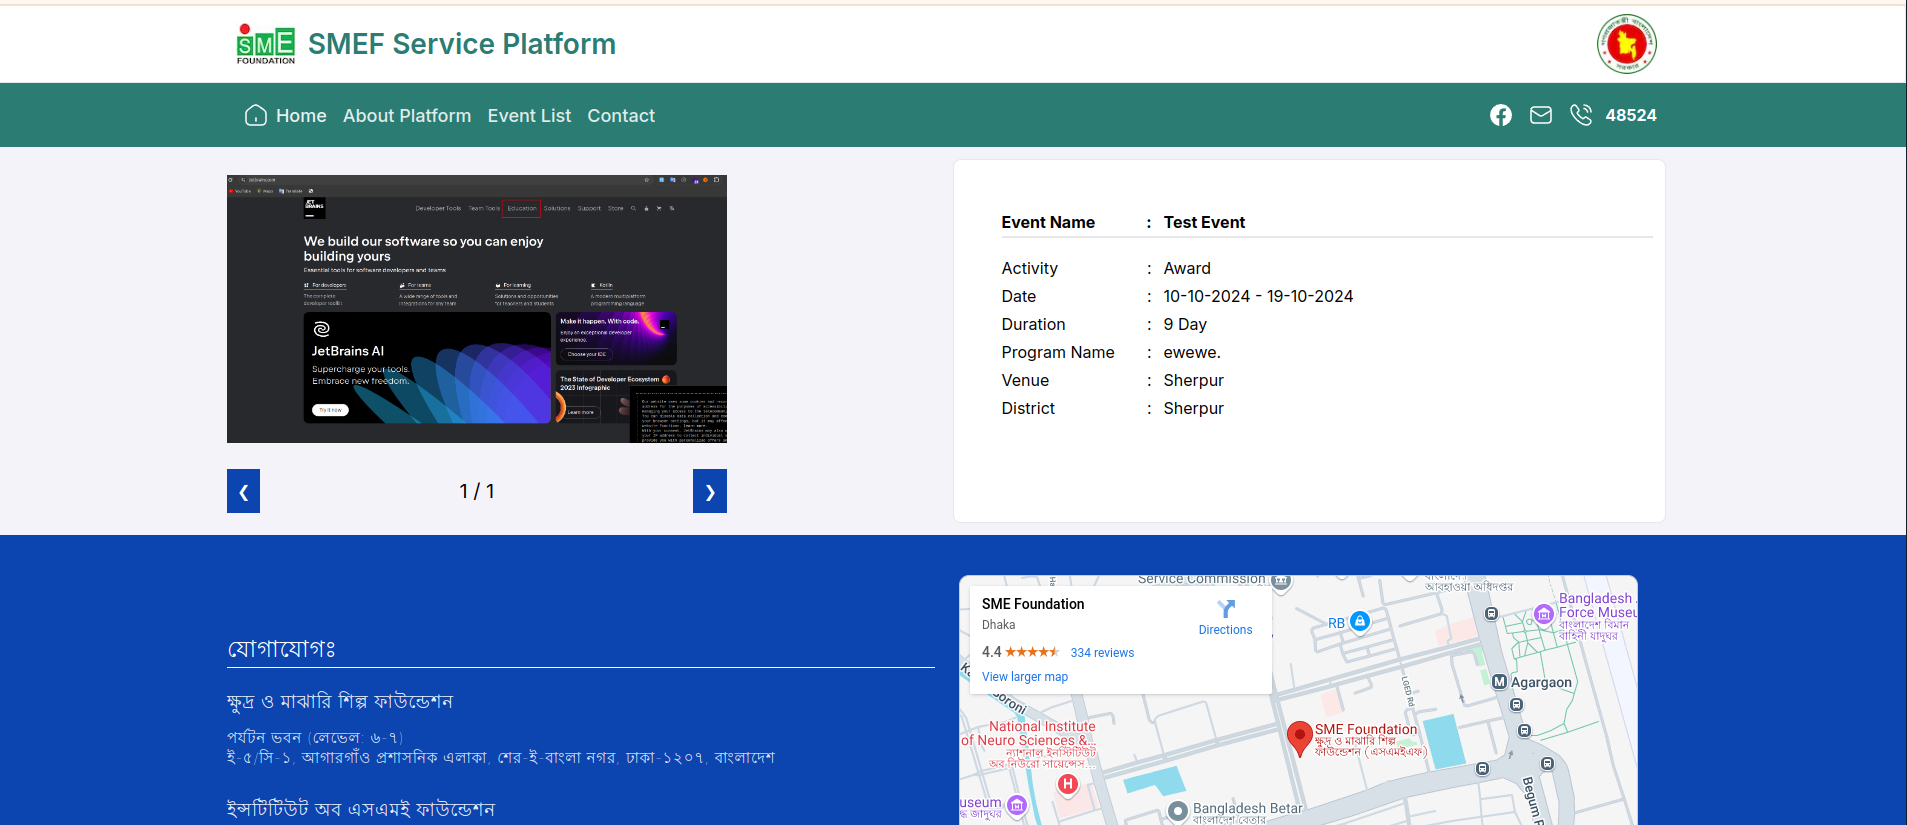This screenshot has height=825, width=1907.
Task: Open the Event List menu item
Action: (529, 116)
